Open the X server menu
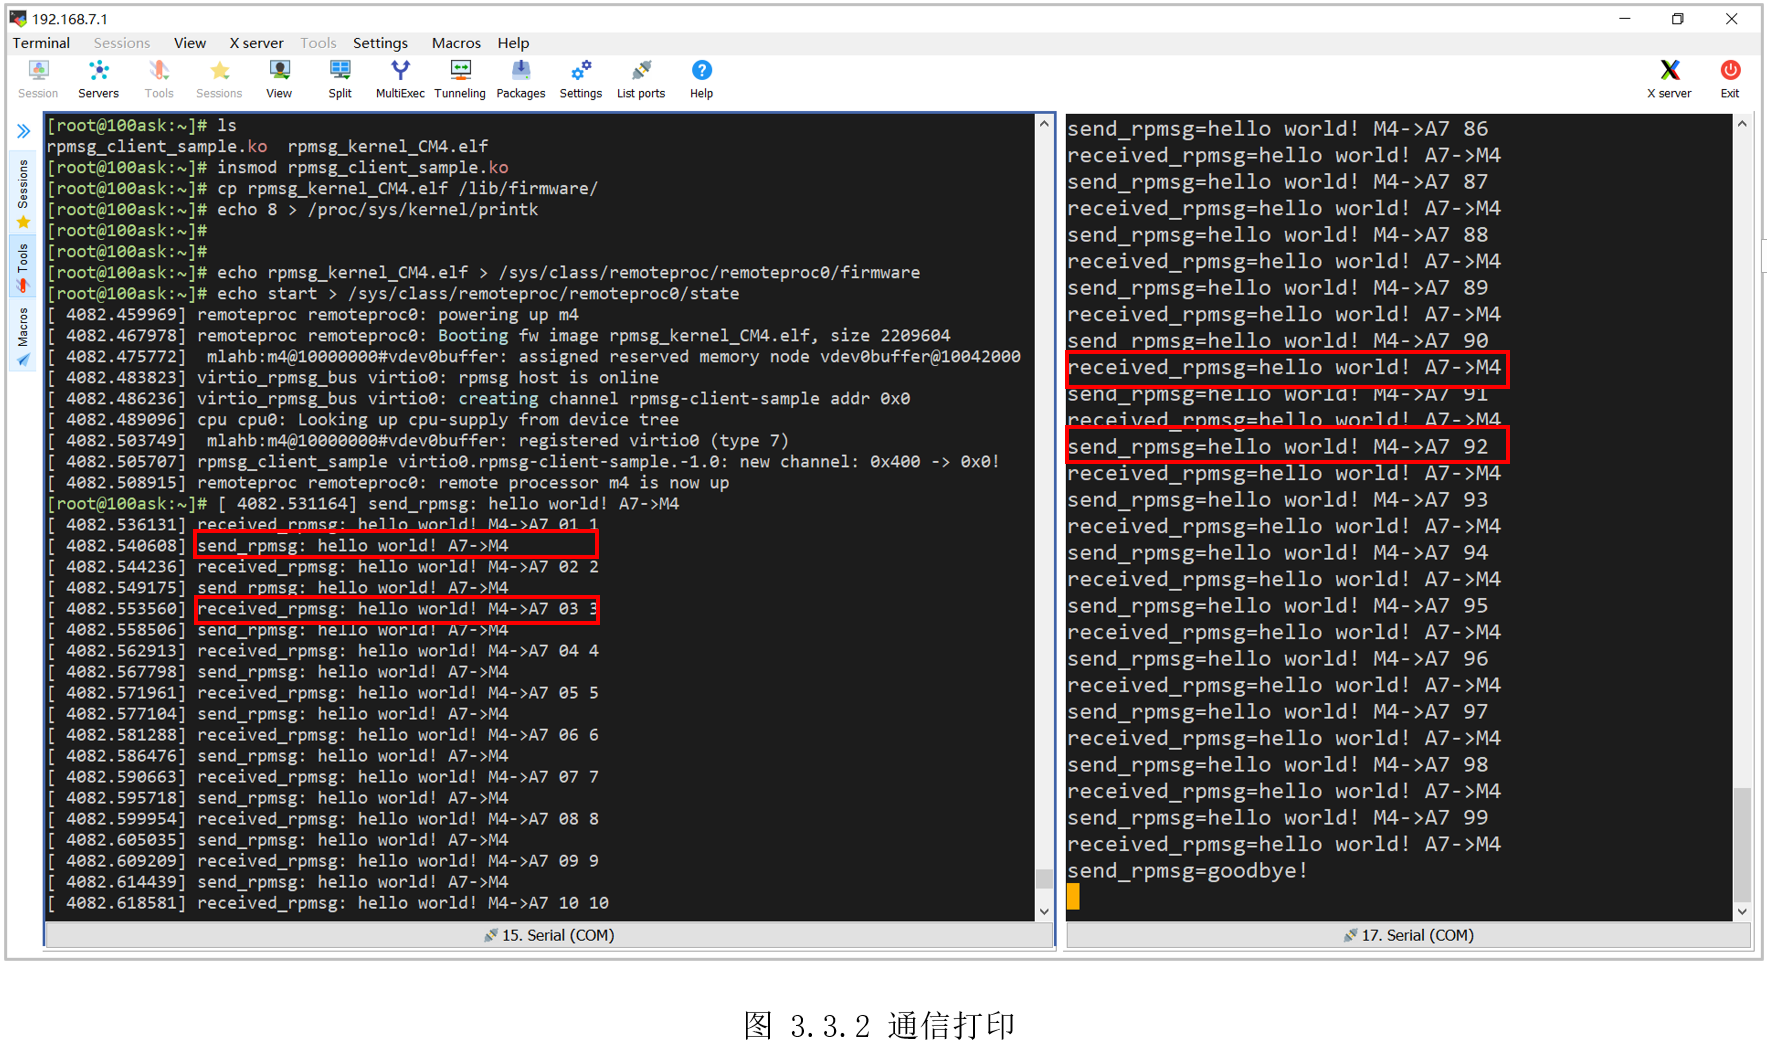The width and height of the screenshot is (1767, 1063). coord(256,43)
